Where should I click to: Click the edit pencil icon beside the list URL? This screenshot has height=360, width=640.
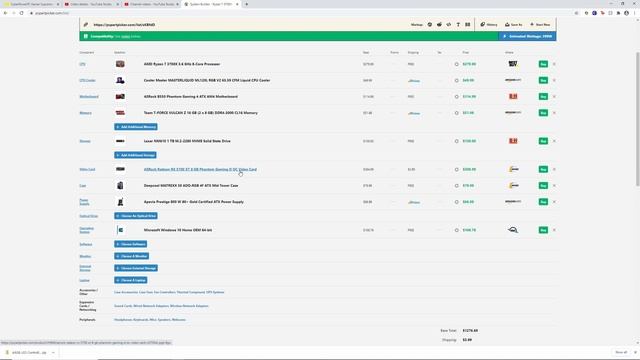(x=86, y=24)
